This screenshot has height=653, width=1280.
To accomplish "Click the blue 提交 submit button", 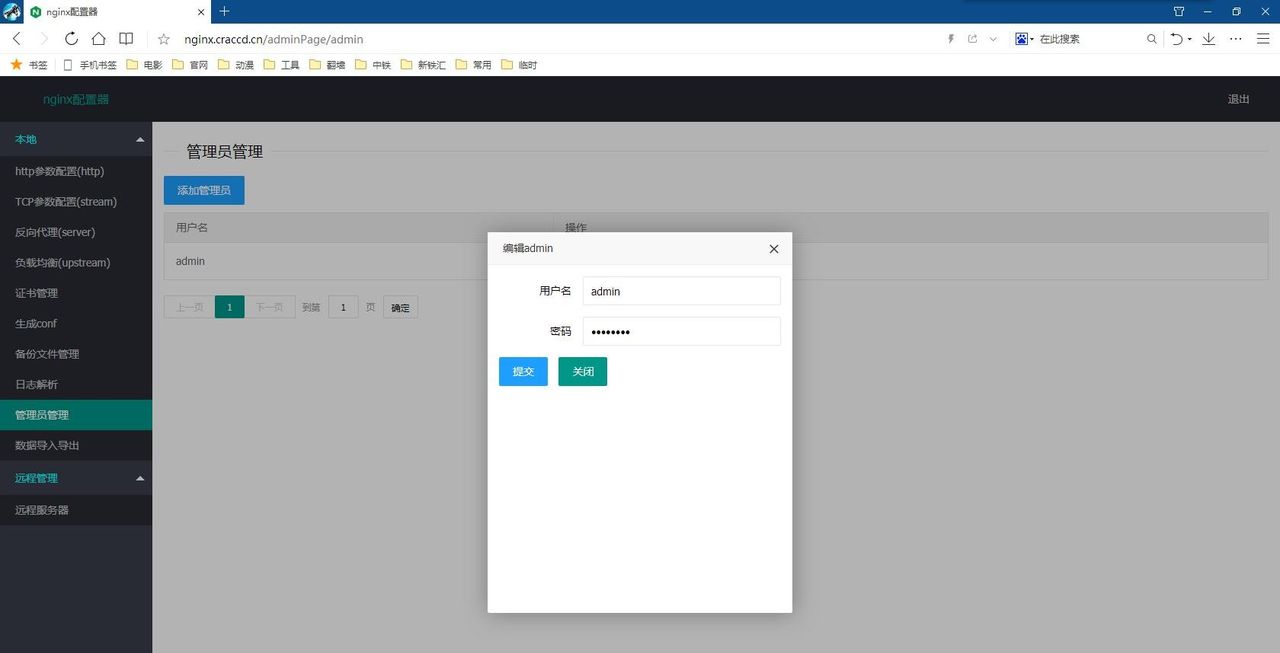I will coord(523,371).
